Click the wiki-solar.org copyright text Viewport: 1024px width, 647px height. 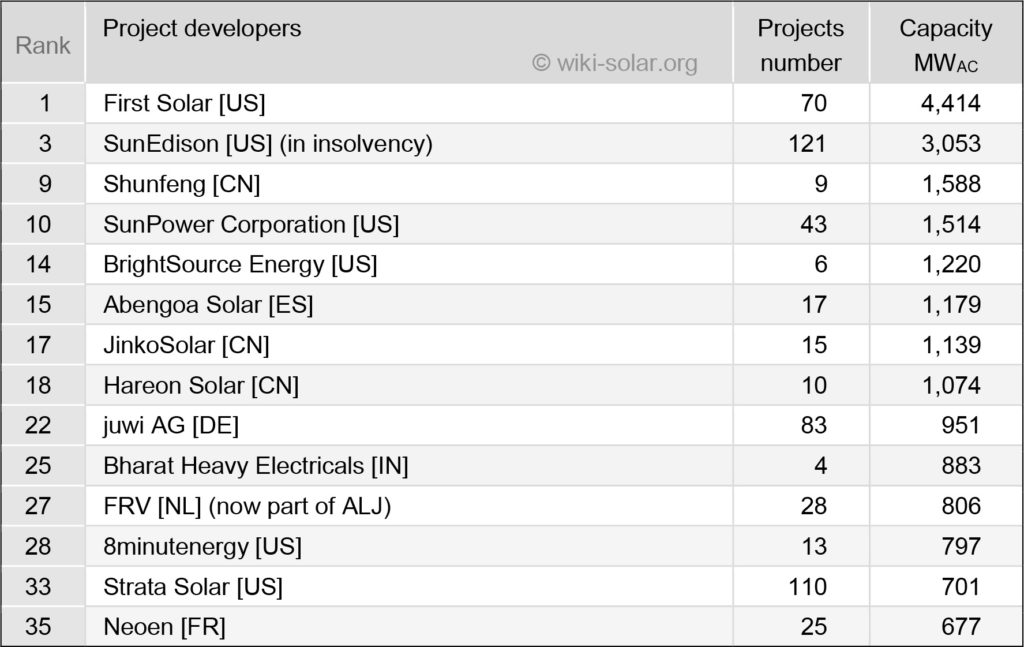point(614,63)
